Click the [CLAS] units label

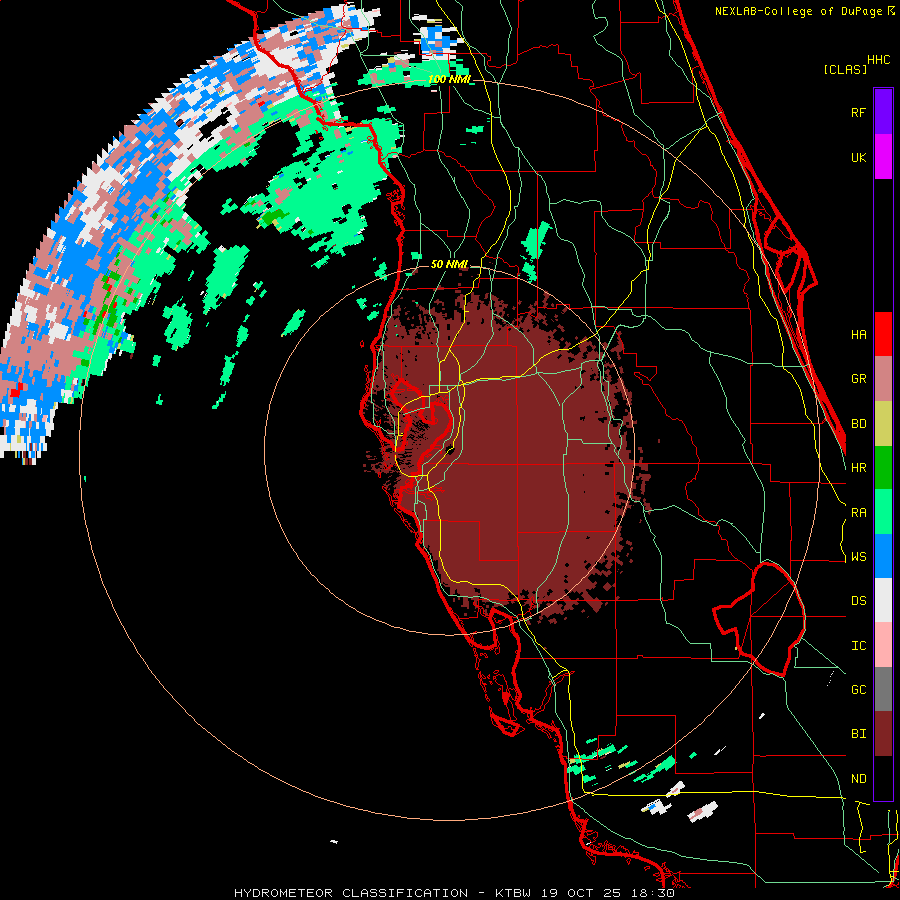coord(845,69)
